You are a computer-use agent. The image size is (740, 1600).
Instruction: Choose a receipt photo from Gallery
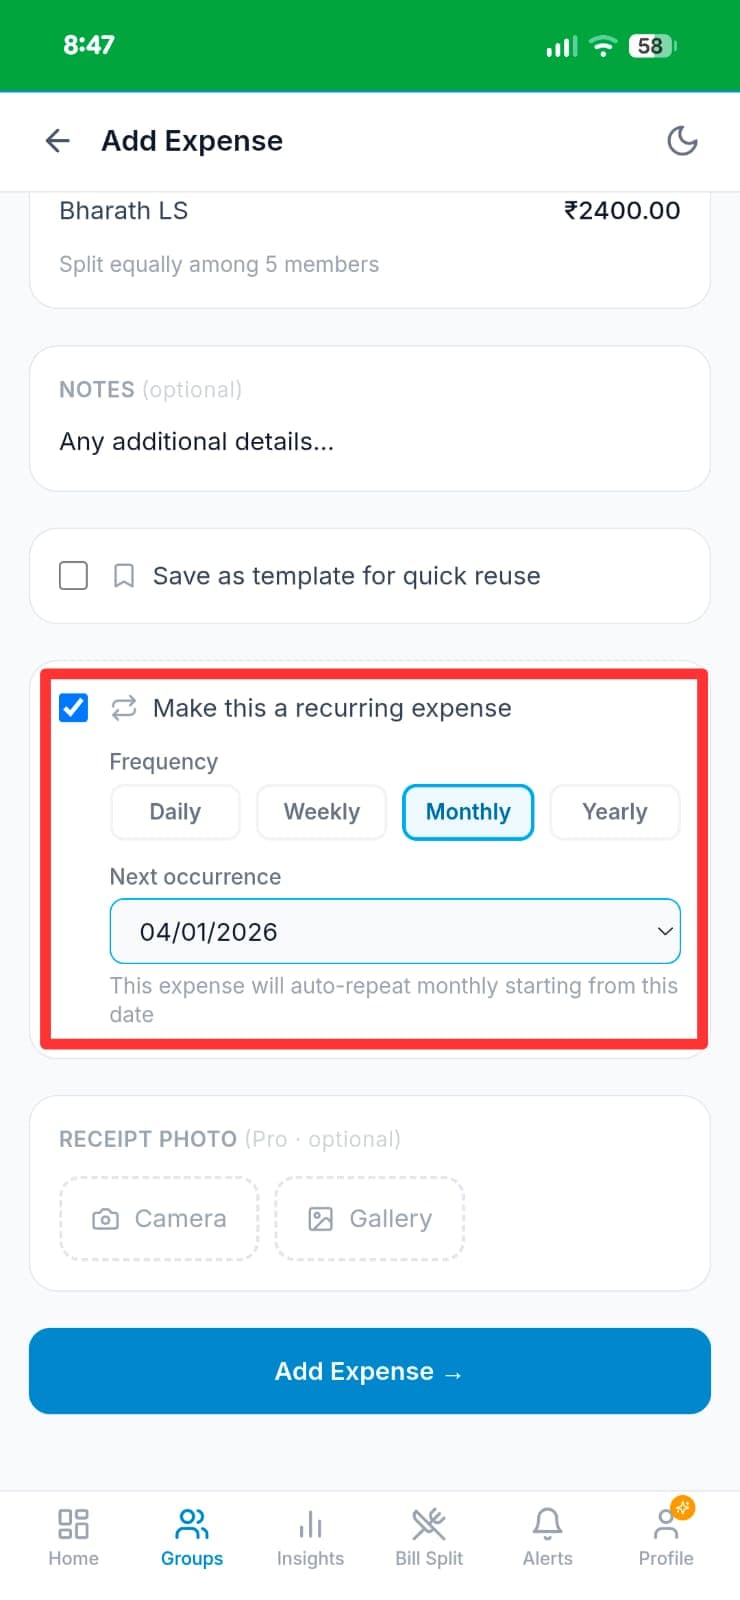pos(369,1218)
